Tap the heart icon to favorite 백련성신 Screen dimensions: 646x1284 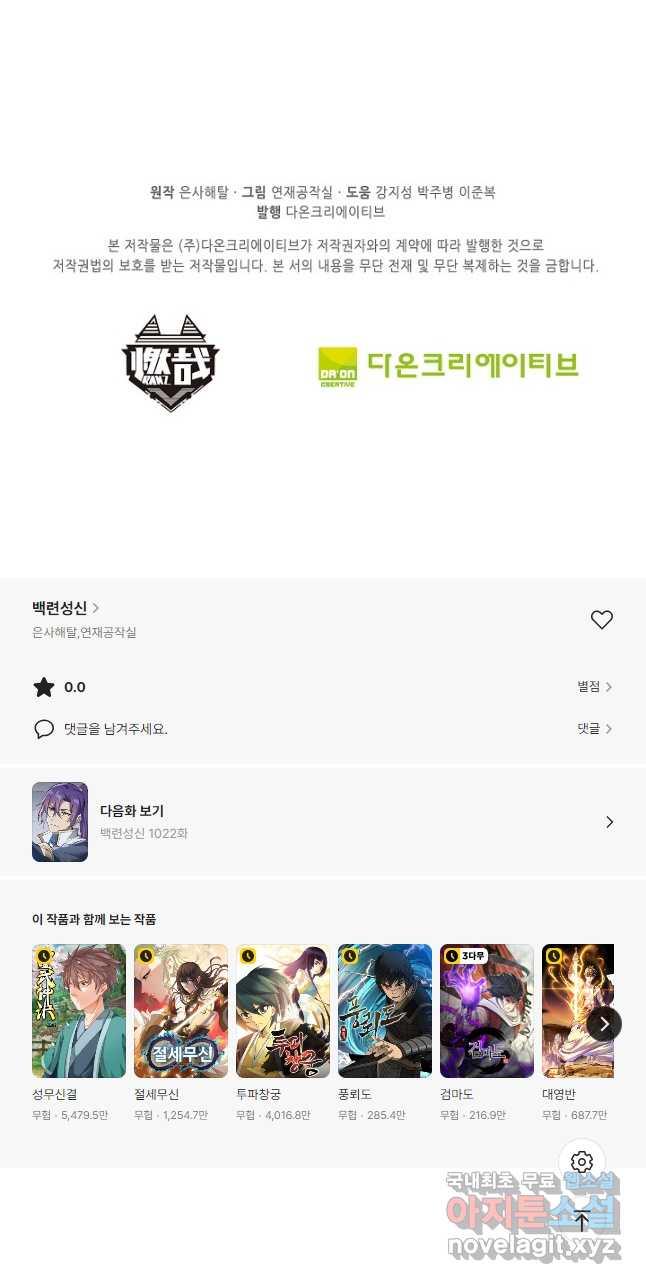(x=601, y=620)
